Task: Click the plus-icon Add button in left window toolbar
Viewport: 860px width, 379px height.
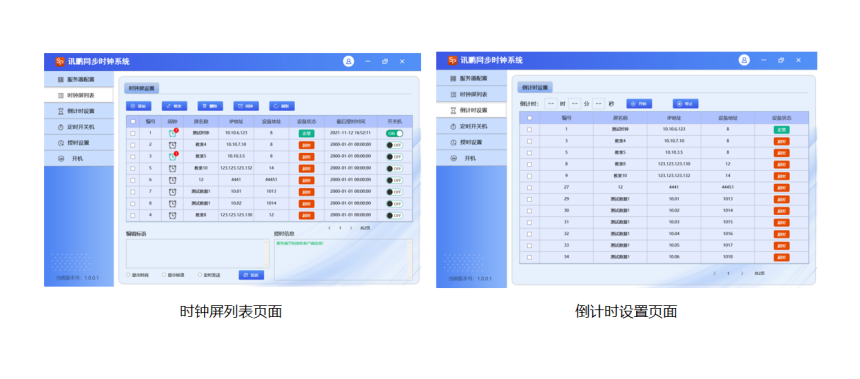Action: pyautogui.click(x=138, y=106)
